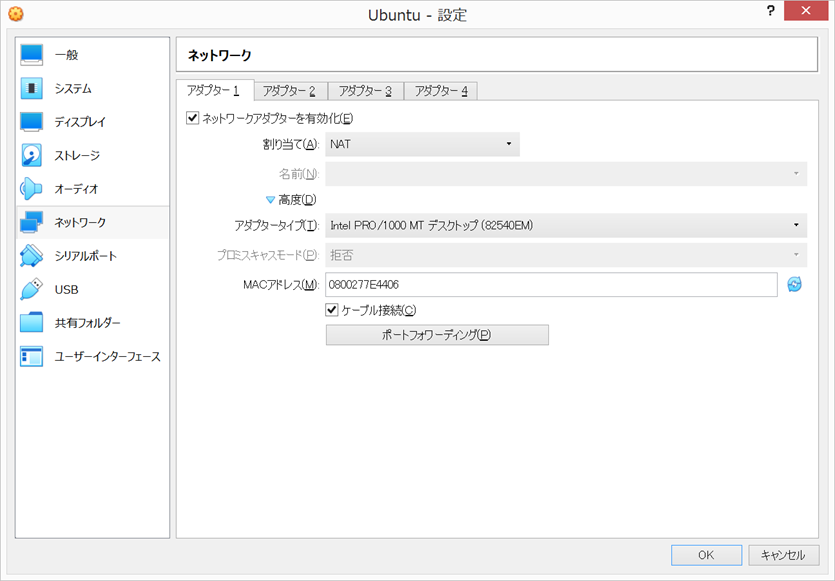The image size is (835, 581).
Task: Regenerate MAC address with refresh icon
Action: pos(794,284)
